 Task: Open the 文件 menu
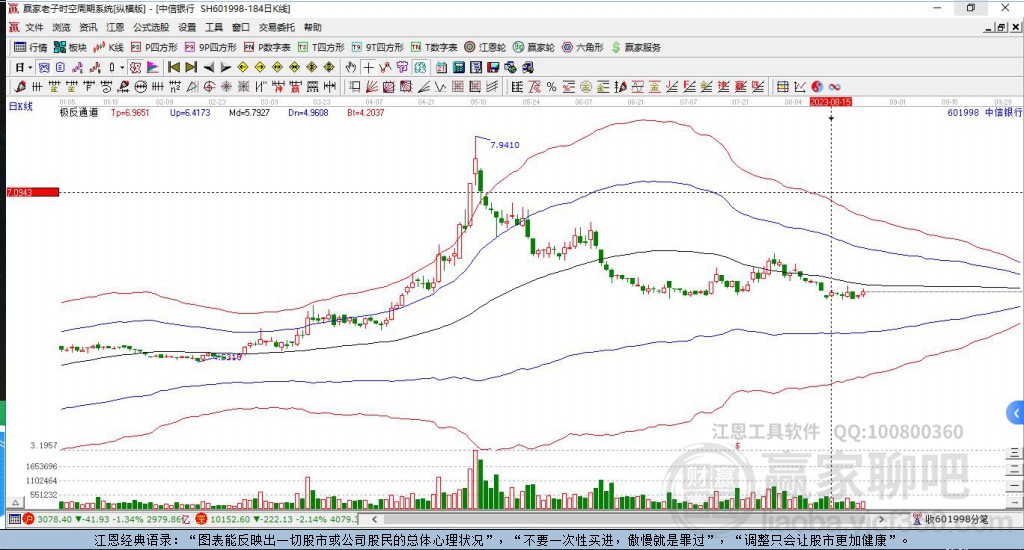click(34, 27)
